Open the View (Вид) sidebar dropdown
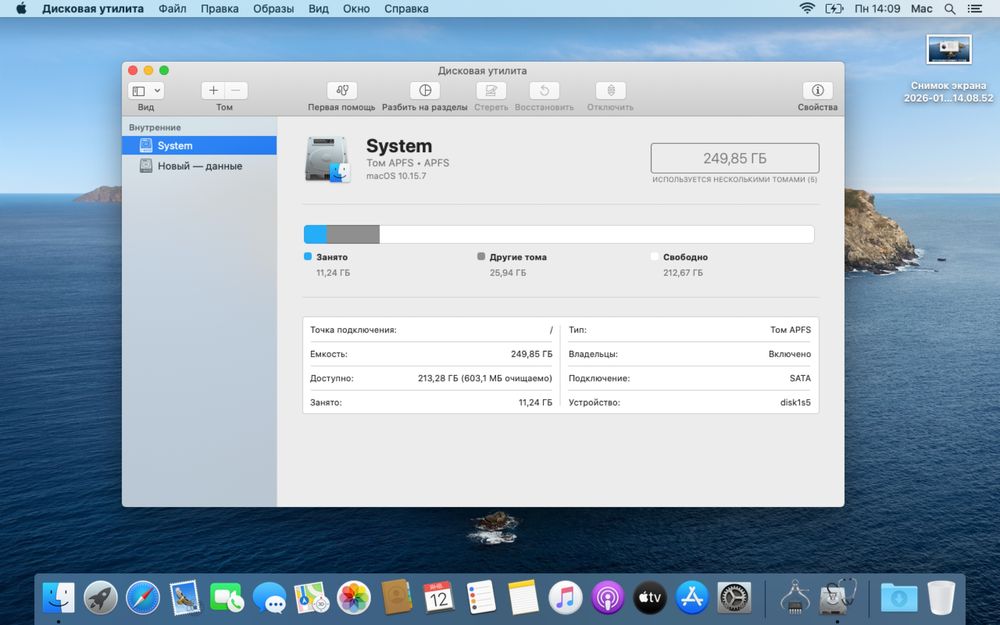Viewport: 1000px width, 625px height. (146, 91)
